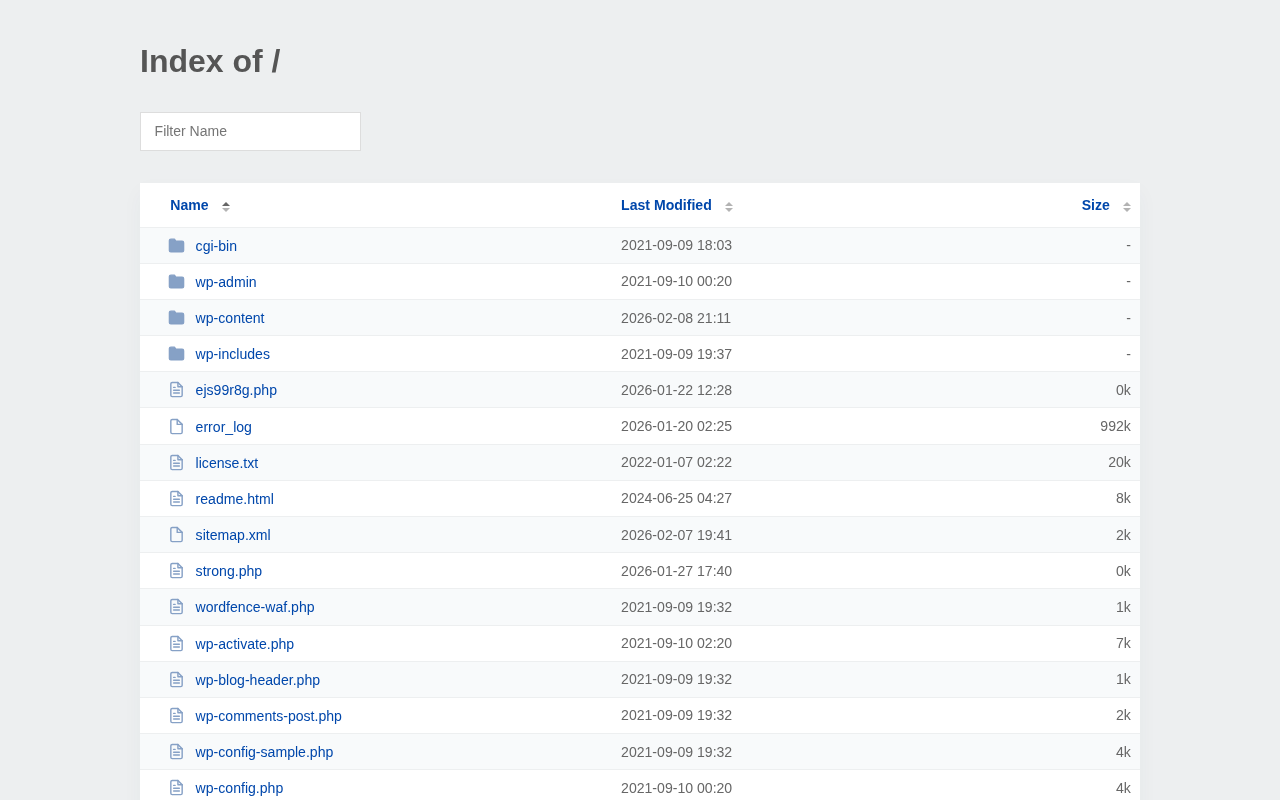Toggle sort arrows beside Last Modified
This screenshot has width=1280, height=800.
point(729,206)
